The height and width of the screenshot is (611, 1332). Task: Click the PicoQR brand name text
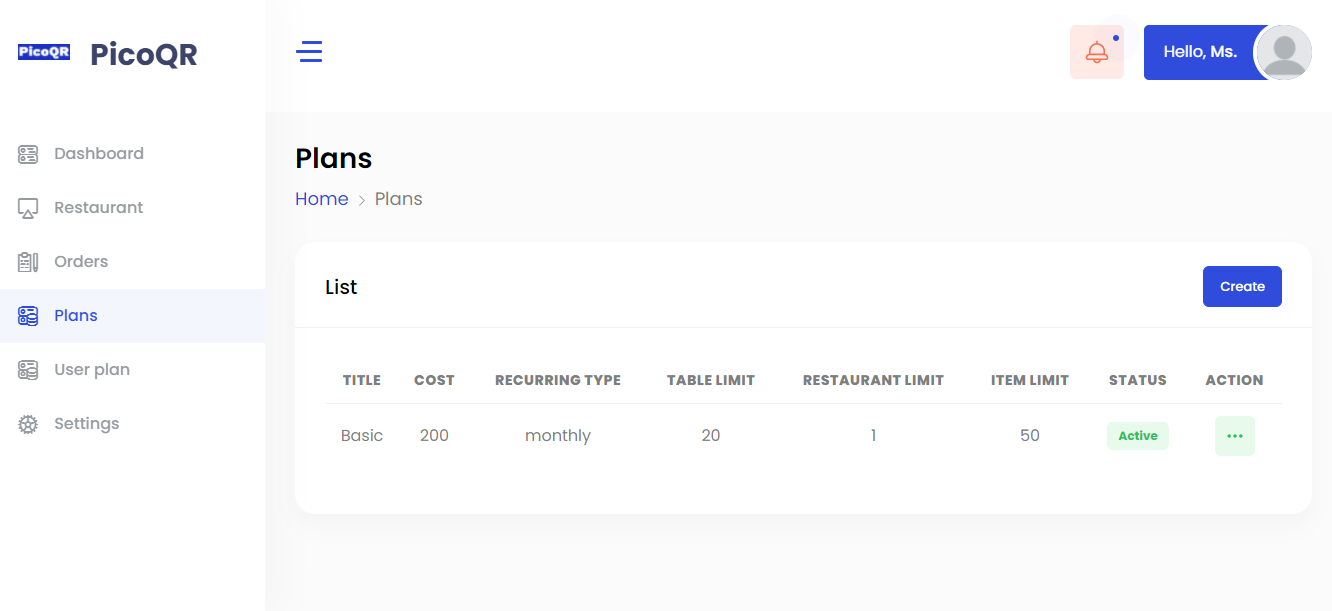click(144, 54)
